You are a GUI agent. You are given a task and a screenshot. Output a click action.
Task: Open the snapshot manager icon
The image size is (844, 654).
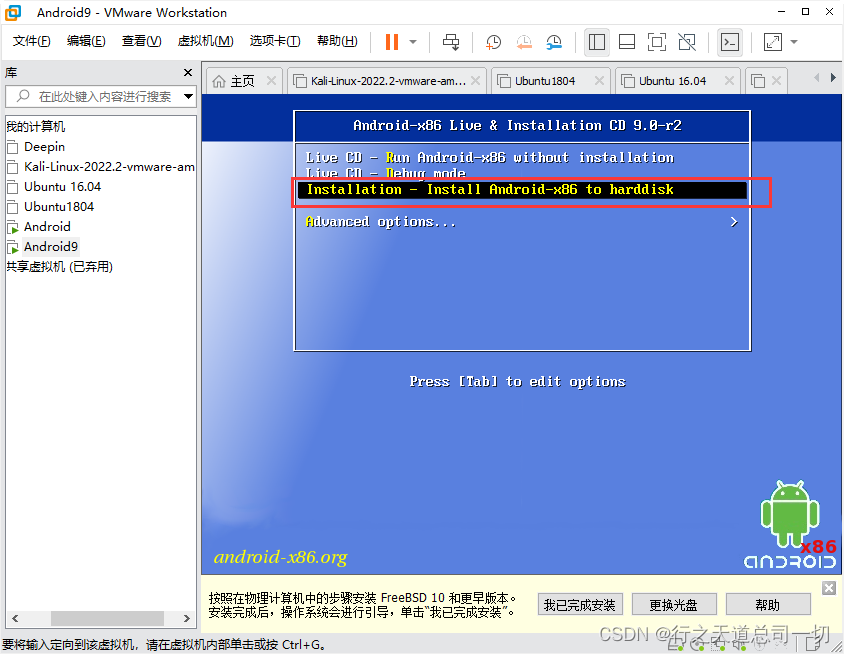(x=554, y=42)
